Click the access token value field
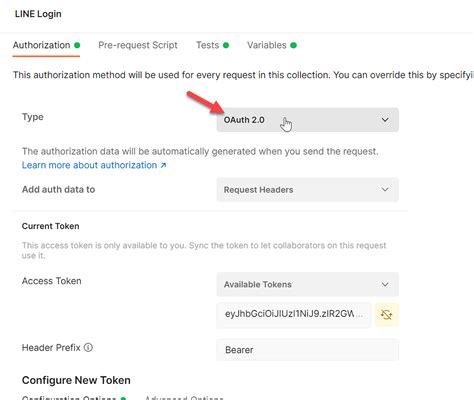The width and height of the screenshot is (474, 400). coord(294,315)
